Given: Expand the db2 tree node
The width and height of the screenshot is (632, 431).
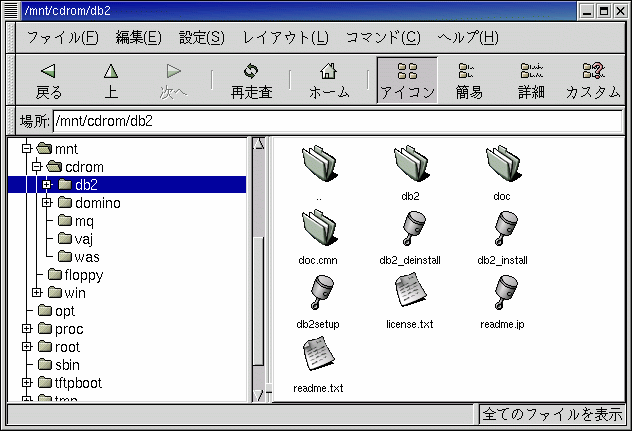Looking at the screenshot, I should (47, 185).
